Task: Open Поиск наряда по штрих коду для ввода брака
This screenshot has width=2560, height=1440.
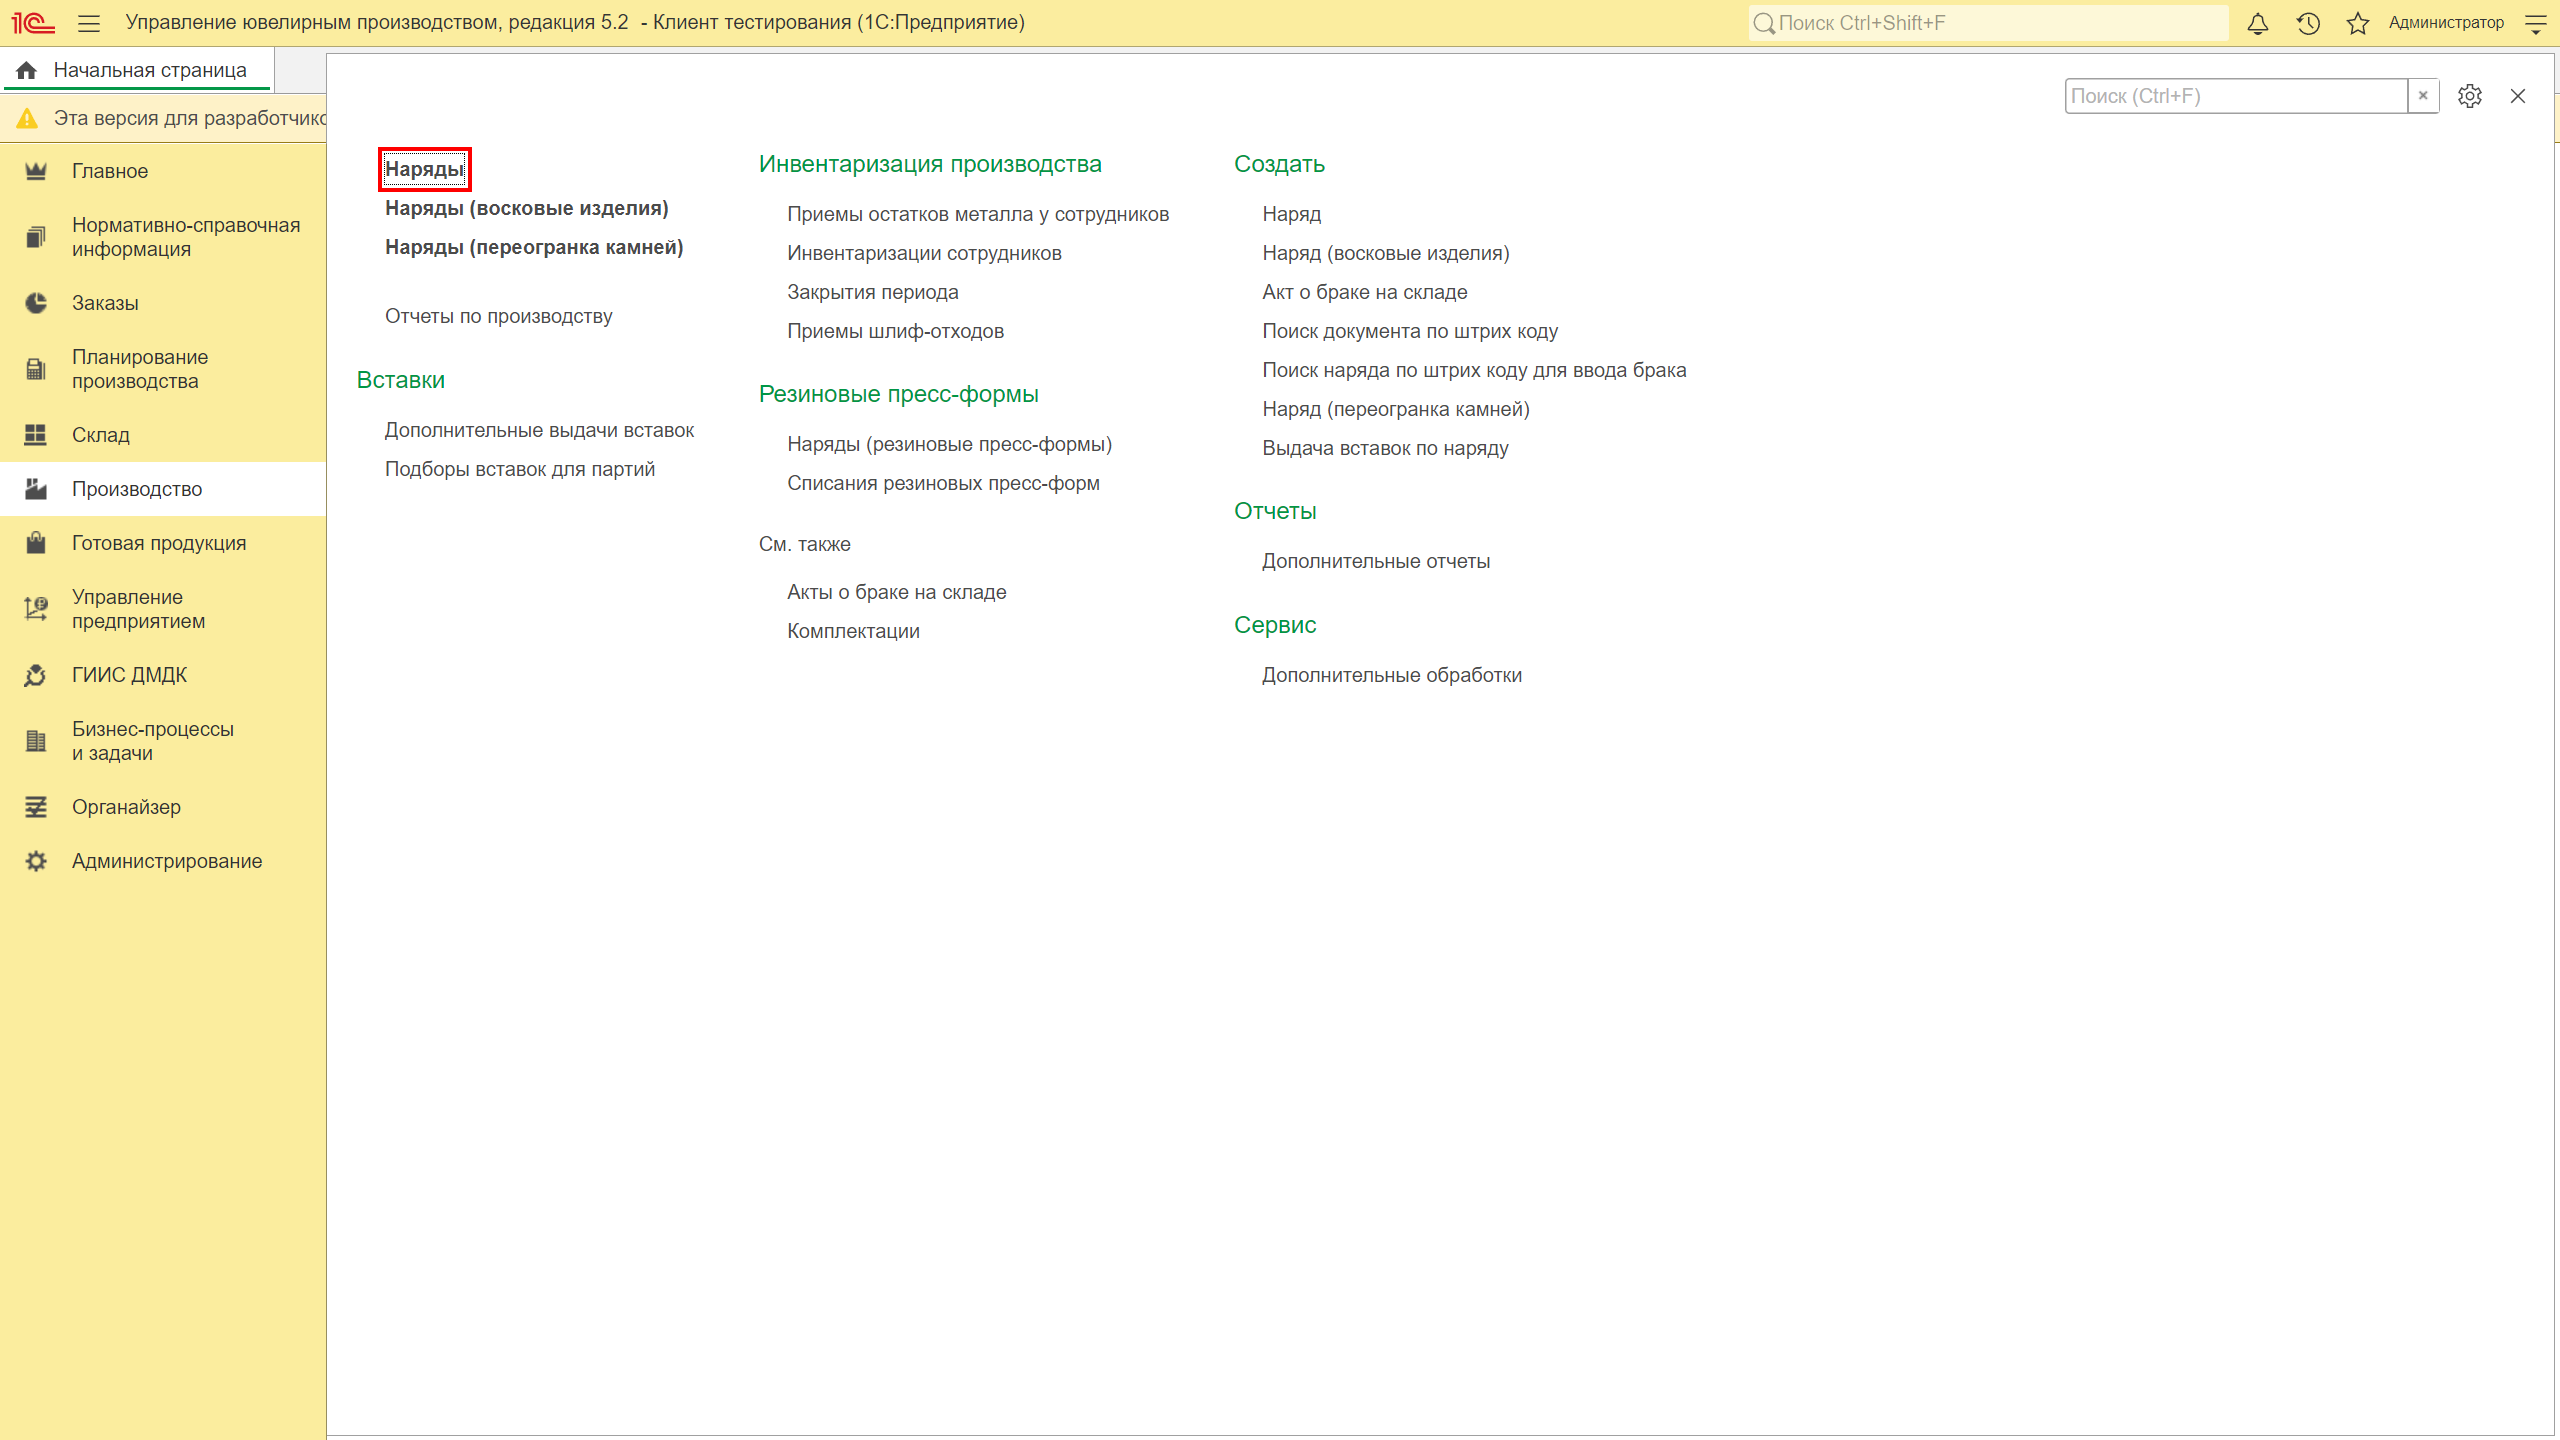Action: click(x=1474, y=370)
